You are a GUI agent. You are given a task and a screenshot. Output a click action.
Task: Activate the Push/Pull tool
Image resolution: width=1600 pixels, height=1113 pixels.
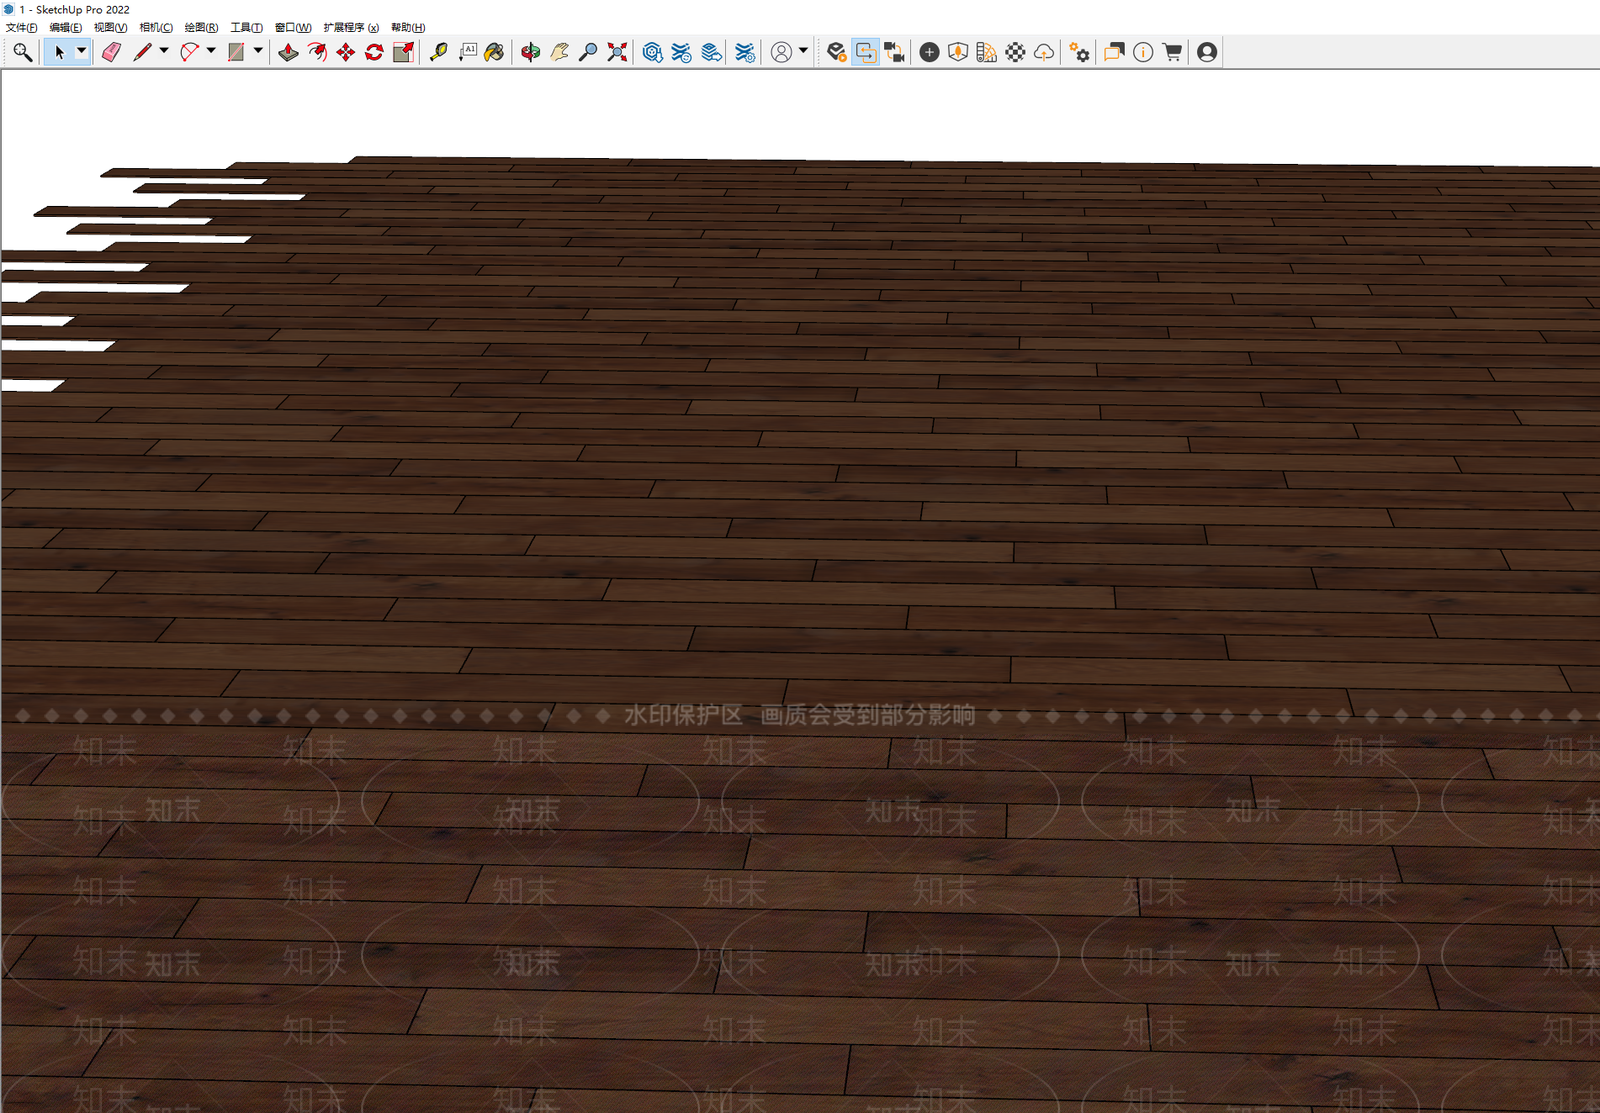(288, 52)
